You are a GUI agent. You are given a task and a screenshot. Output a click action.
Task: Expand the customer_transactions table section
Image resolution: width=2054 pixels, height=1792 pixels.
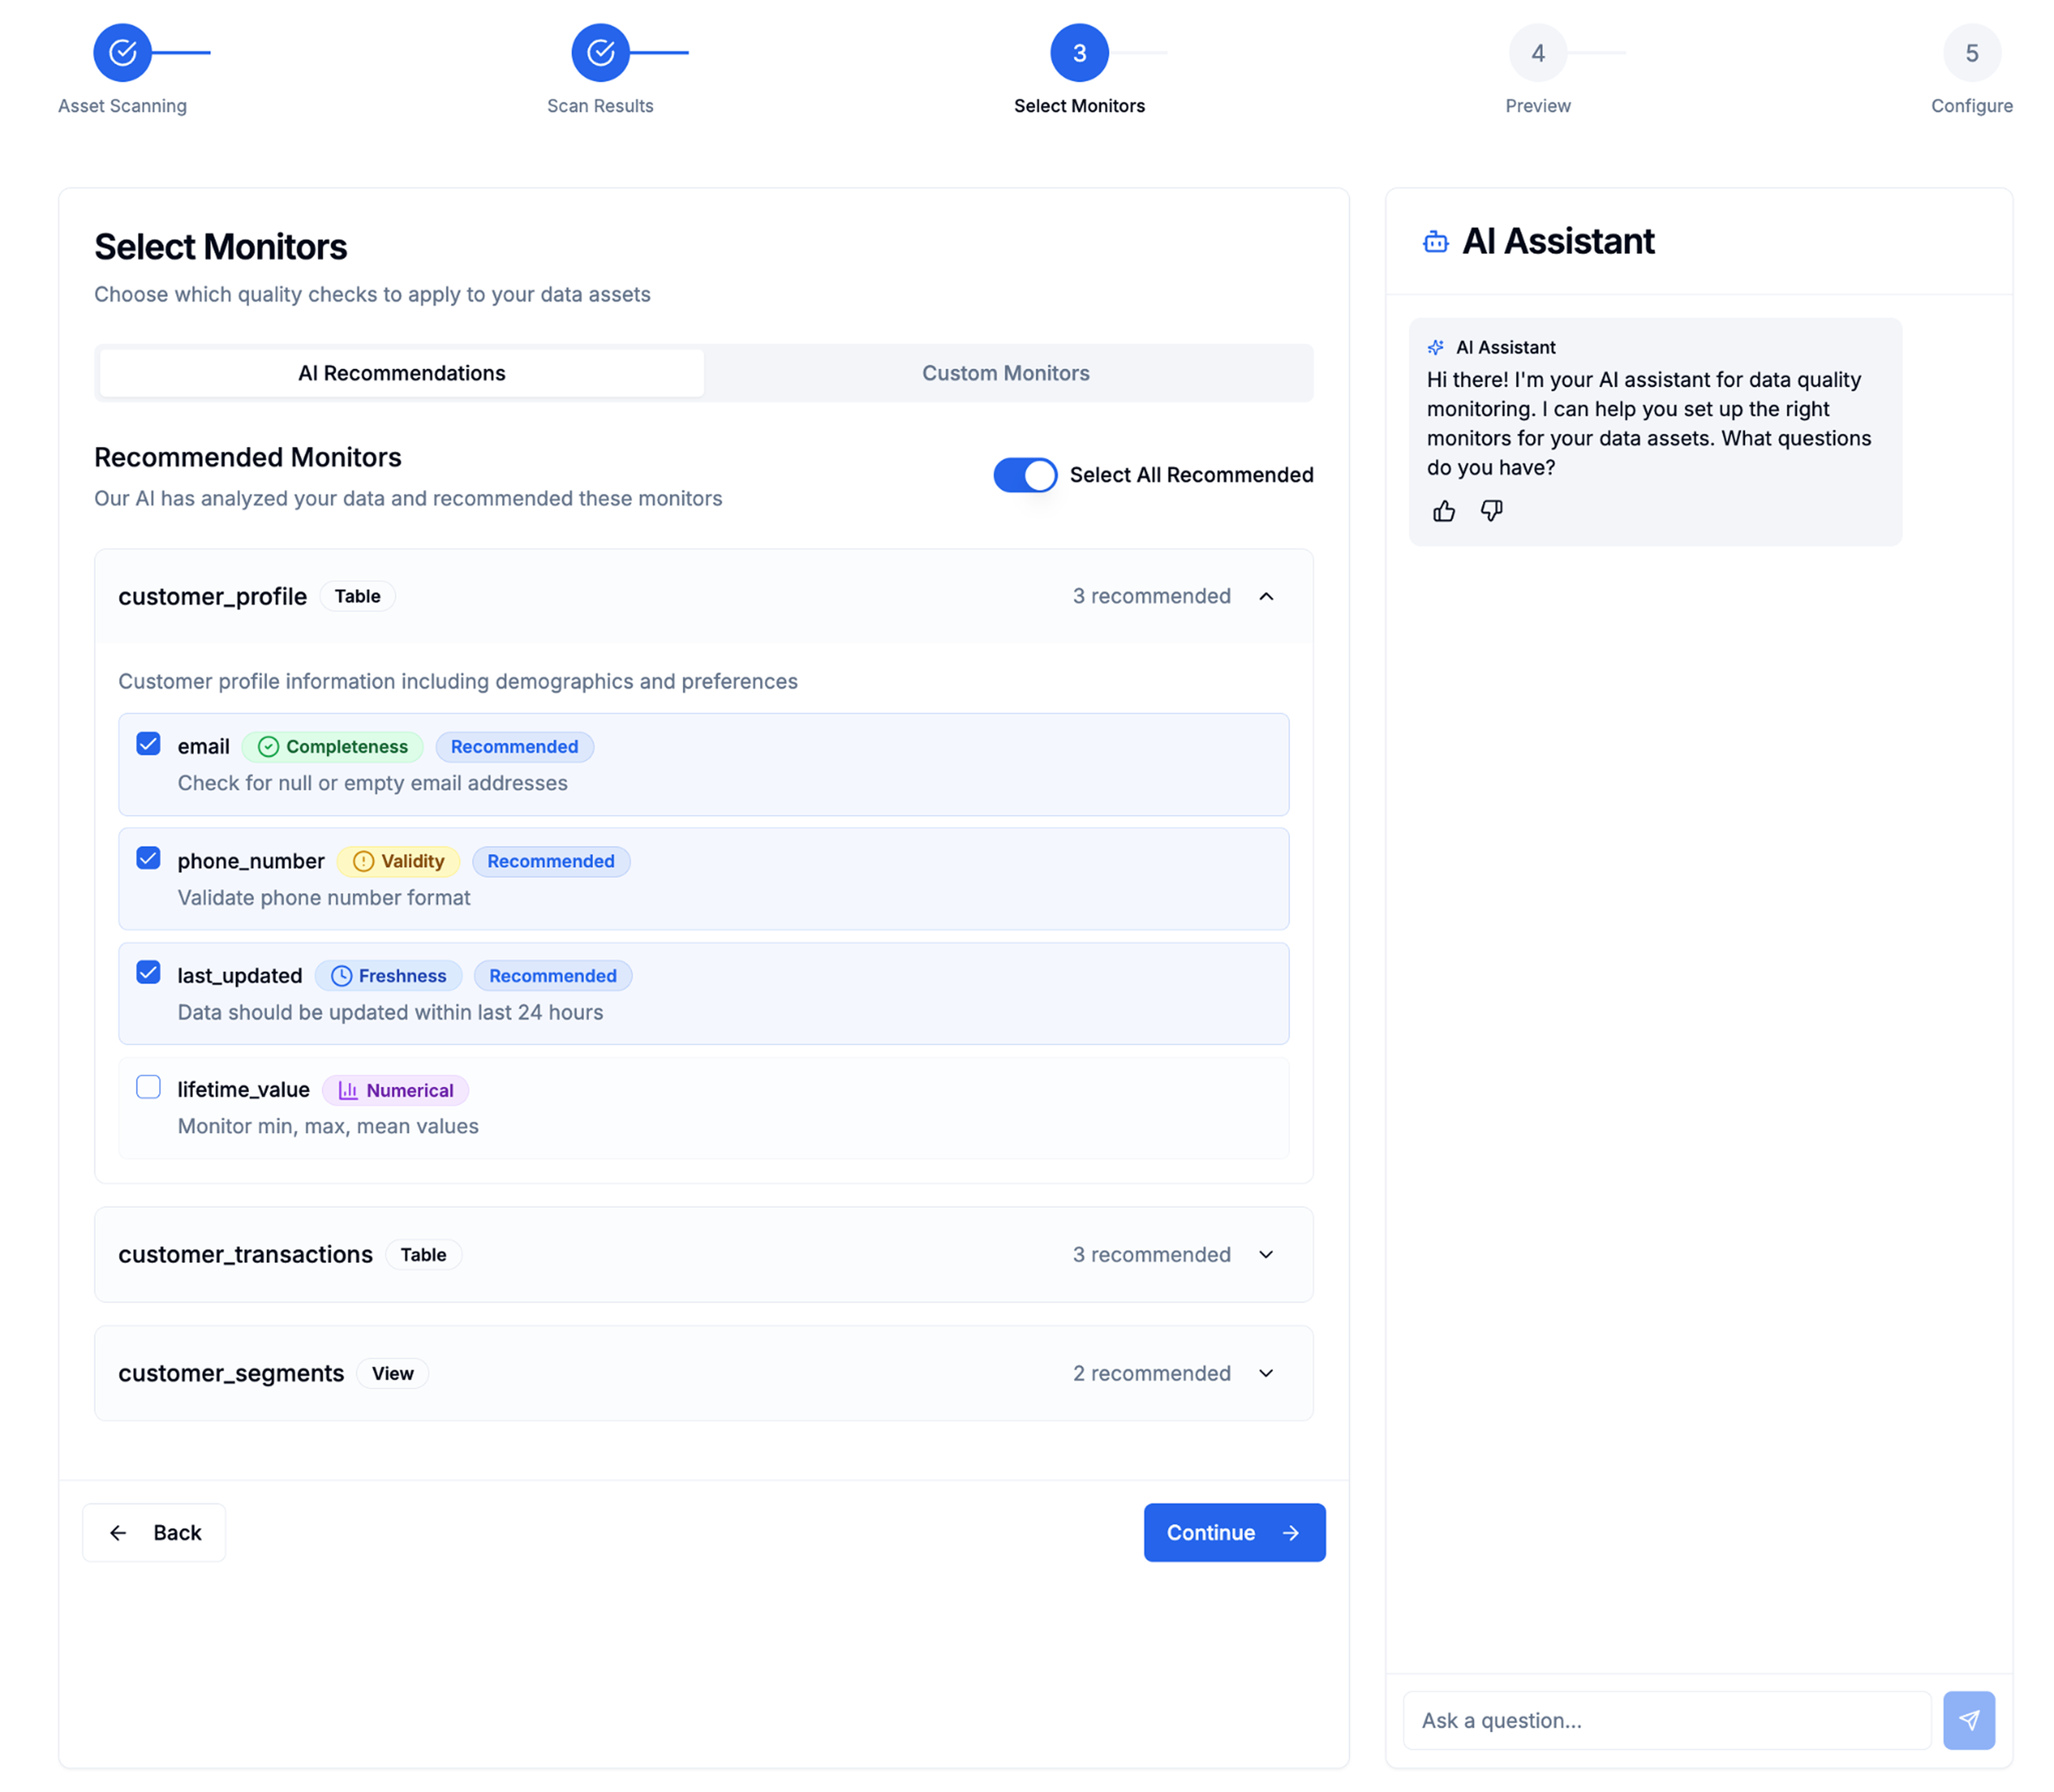pyautogui.click(x=1265, y=1254)
